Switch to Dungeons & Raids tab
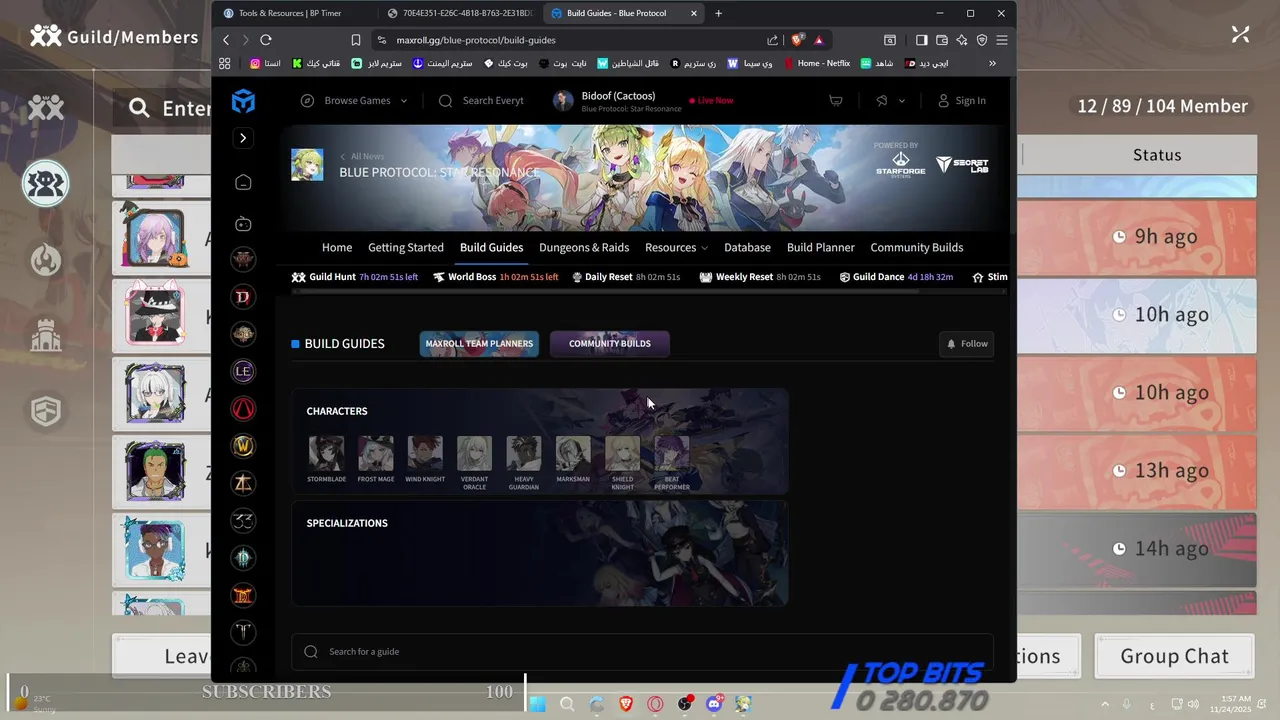The width and height of the screenshot is (1280, 720). tap(584, 247)
